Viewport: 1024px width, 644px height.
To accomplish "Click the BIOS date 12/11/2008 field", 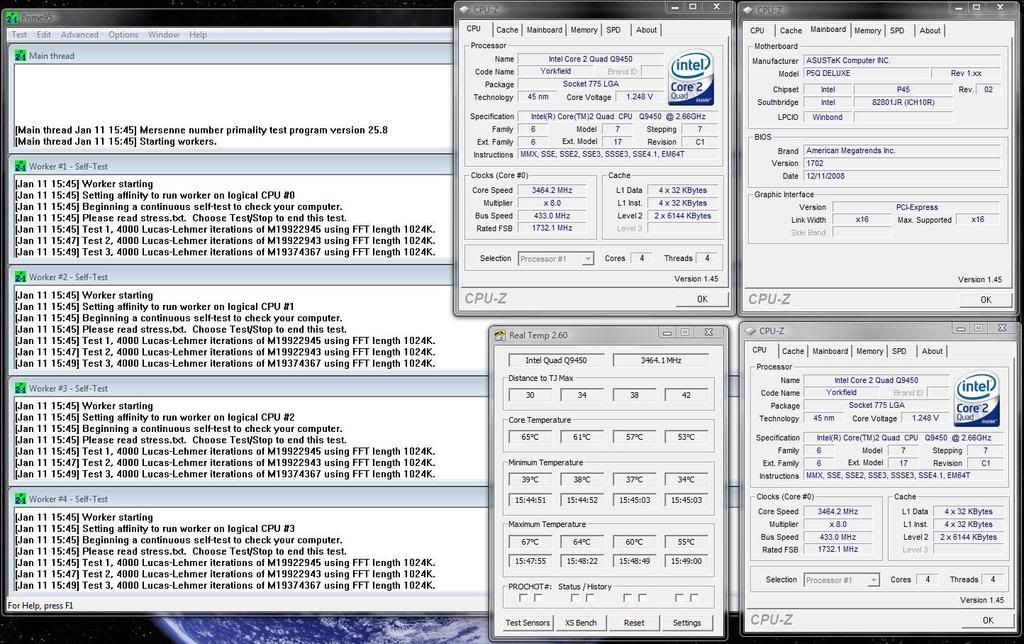I will [902, 176].
